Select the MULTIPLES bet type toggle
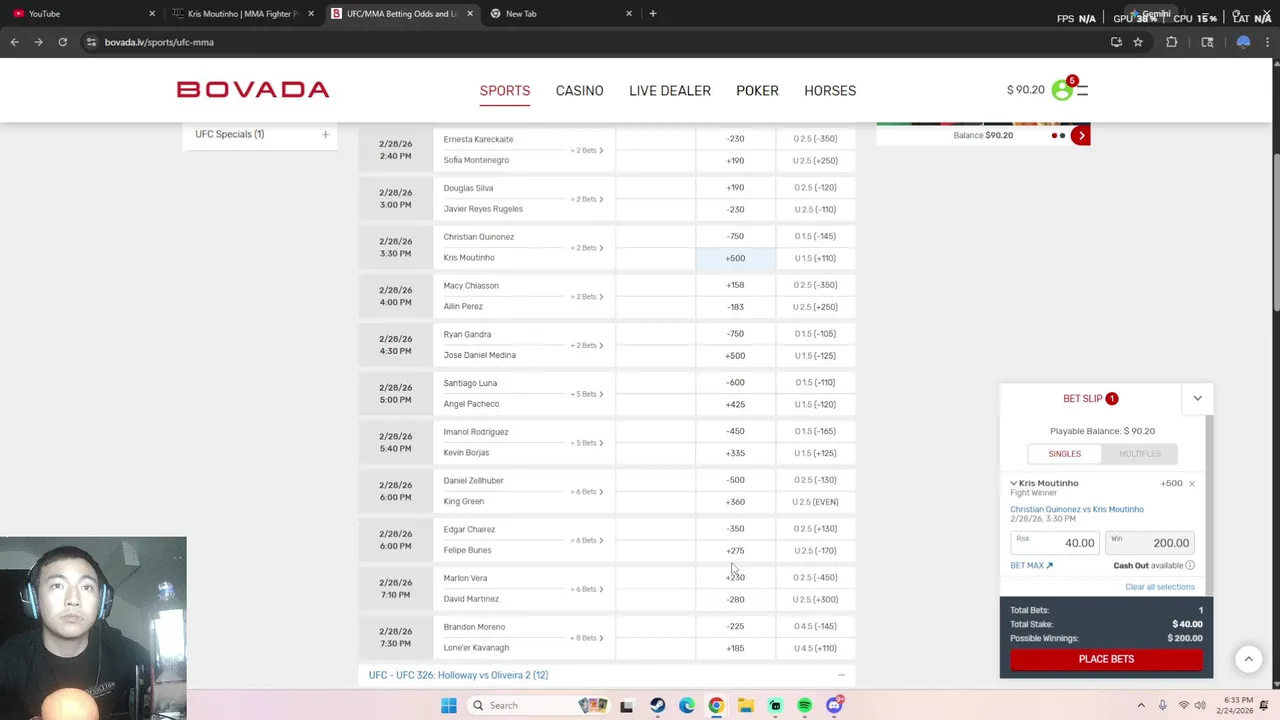The height and width of the screenshot is (720, 1280). pos(1140,454)
